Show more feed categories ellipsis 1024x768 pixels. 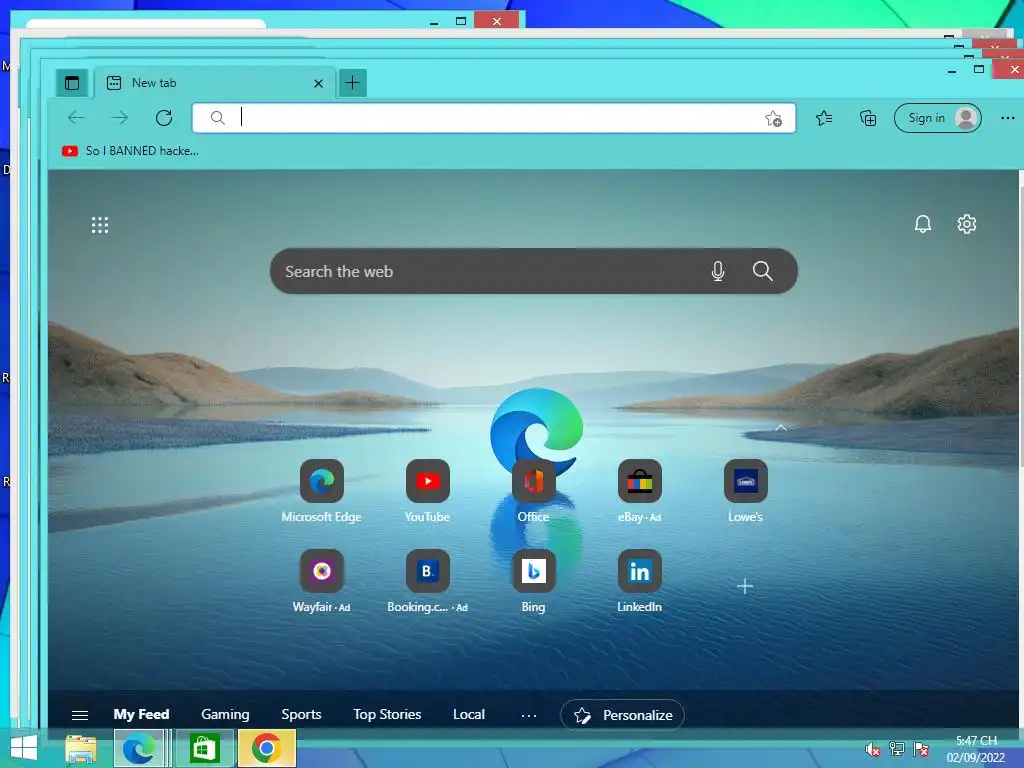[x=529, y=716]
